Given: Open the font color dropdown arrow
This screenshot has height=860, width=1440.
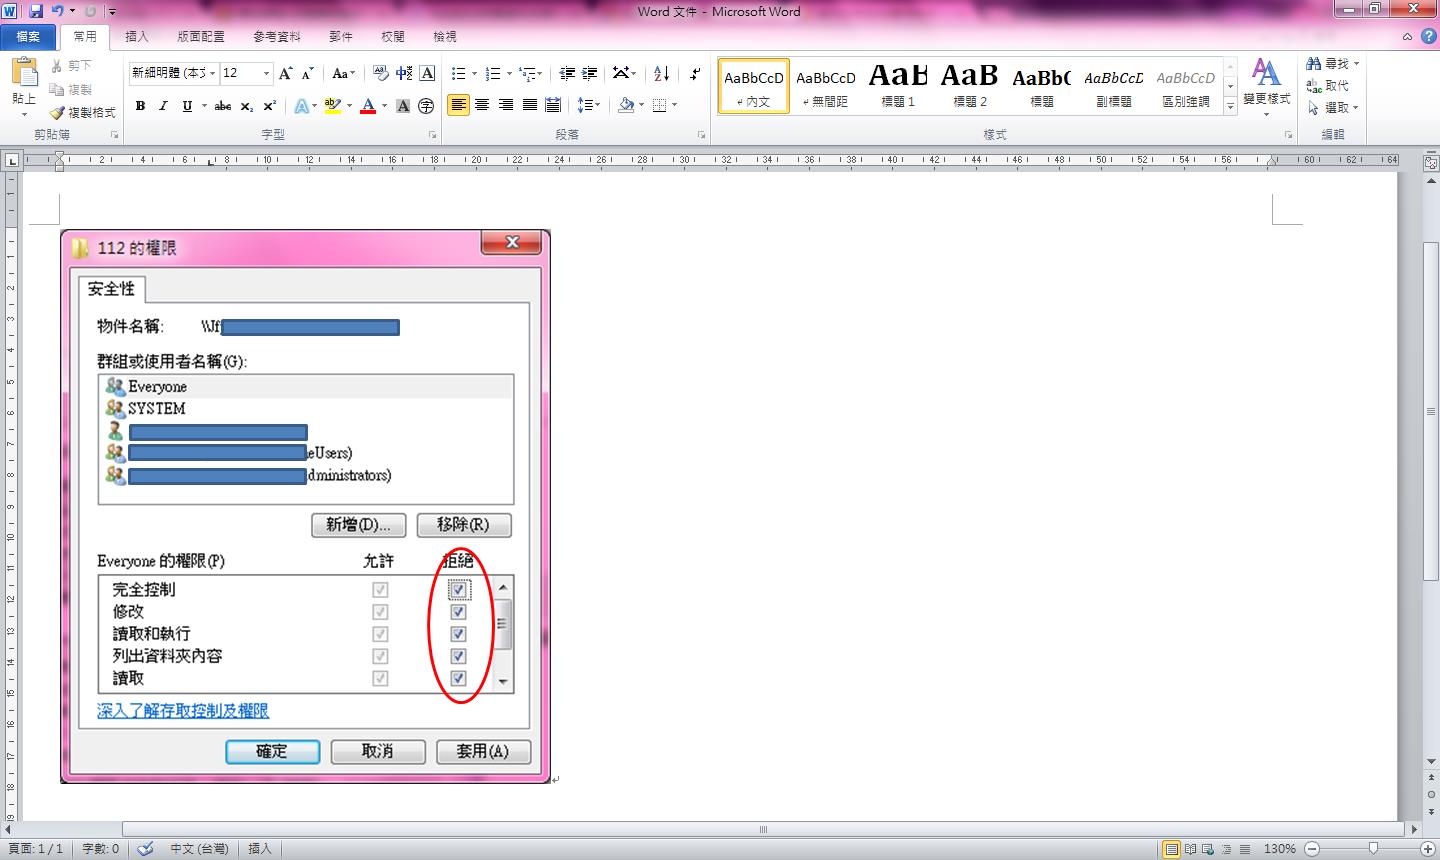Looking at the screenshot, I should (x=383, y=106).
